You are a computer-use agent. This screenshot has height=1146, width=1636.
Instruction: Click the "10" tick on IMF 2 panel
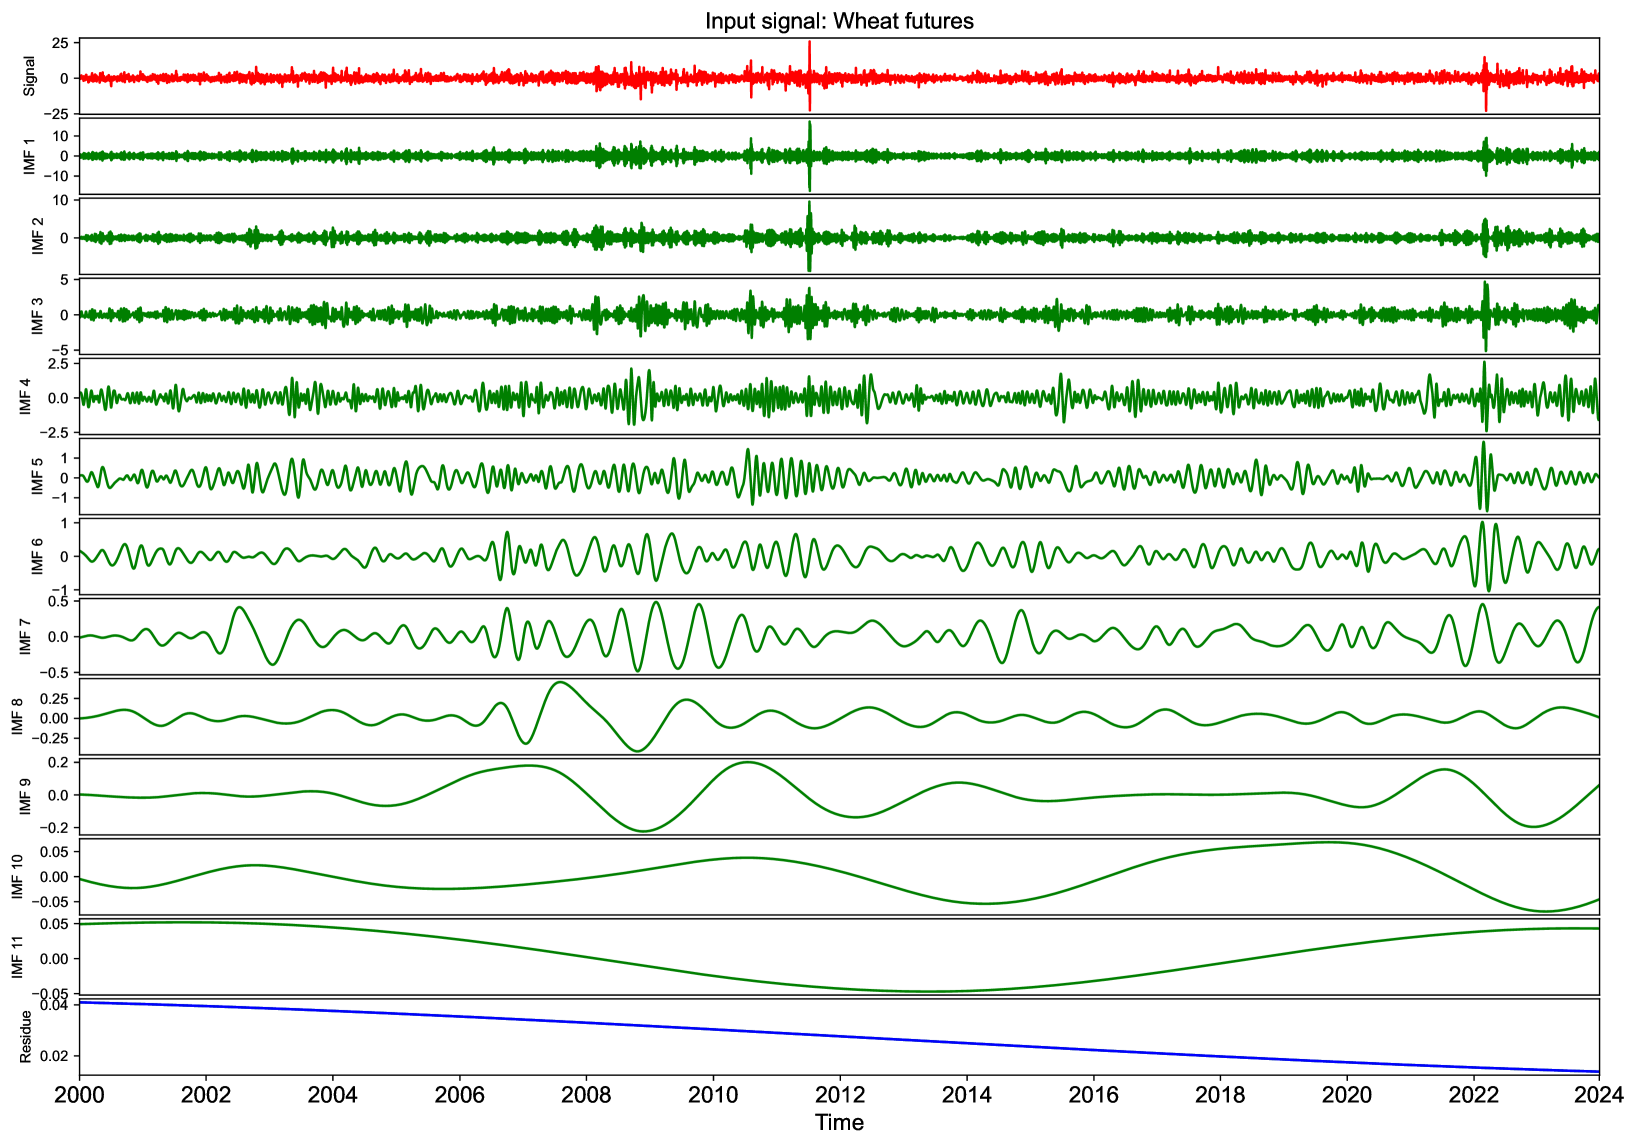[x=59, y=201]
